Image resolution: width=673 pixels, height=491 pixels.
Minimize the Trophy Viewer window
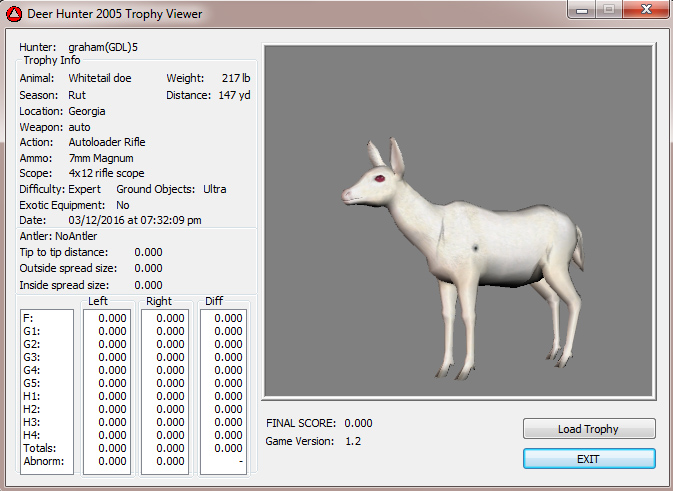[x=580, y=12]
